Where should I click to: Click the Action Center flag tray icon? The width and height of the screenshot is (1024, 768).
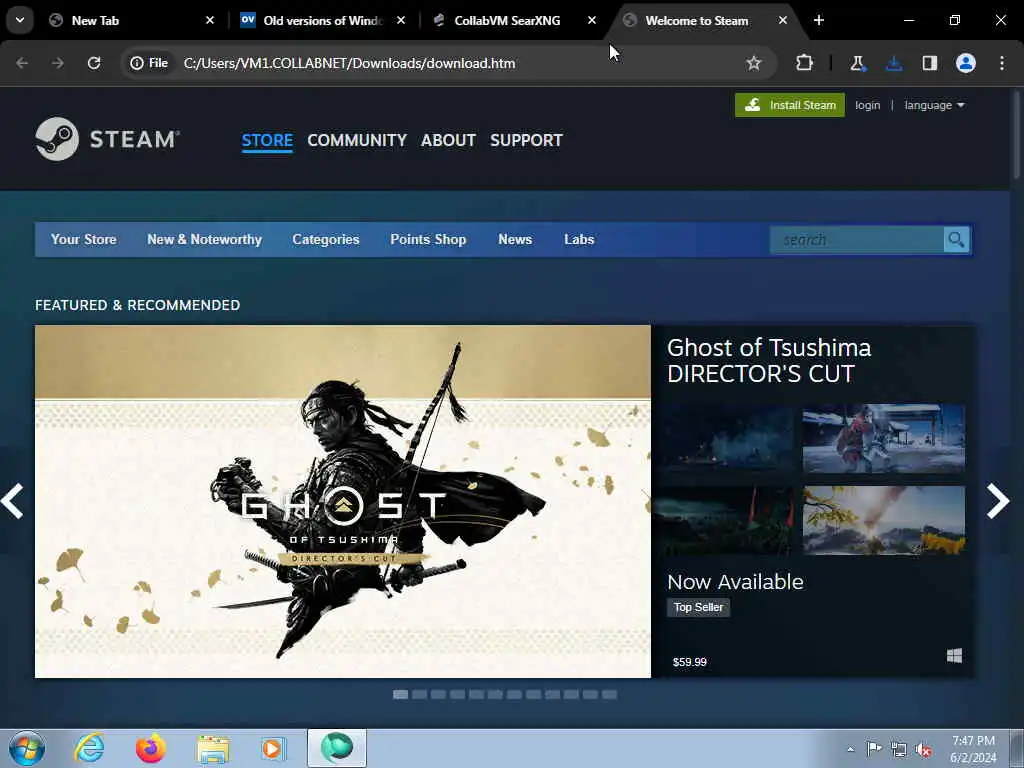(874, 749)
